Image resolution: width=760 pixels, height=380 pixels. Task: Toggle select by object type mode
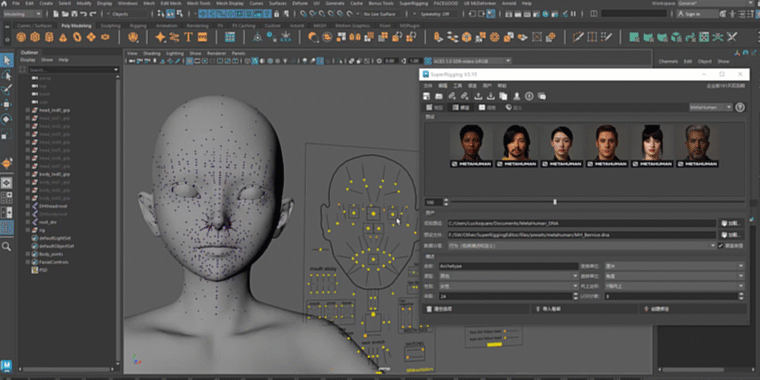click(x=171, y=14)
